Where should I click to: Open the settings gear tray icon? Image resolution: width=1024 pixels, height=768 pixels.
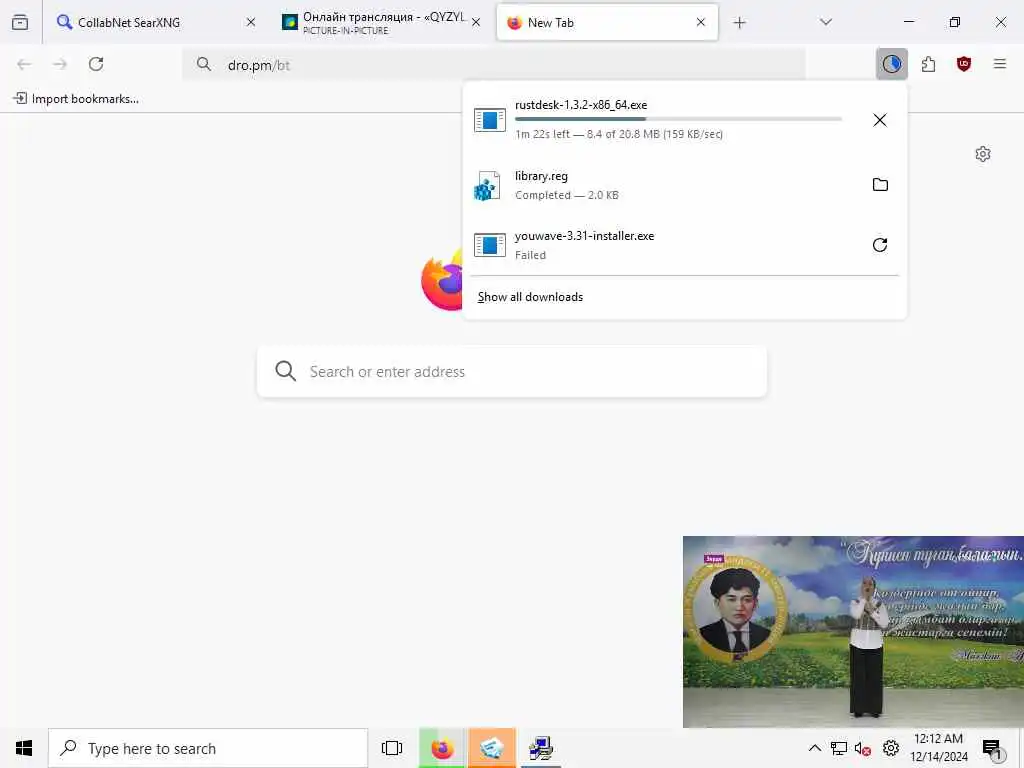[891, 748]
